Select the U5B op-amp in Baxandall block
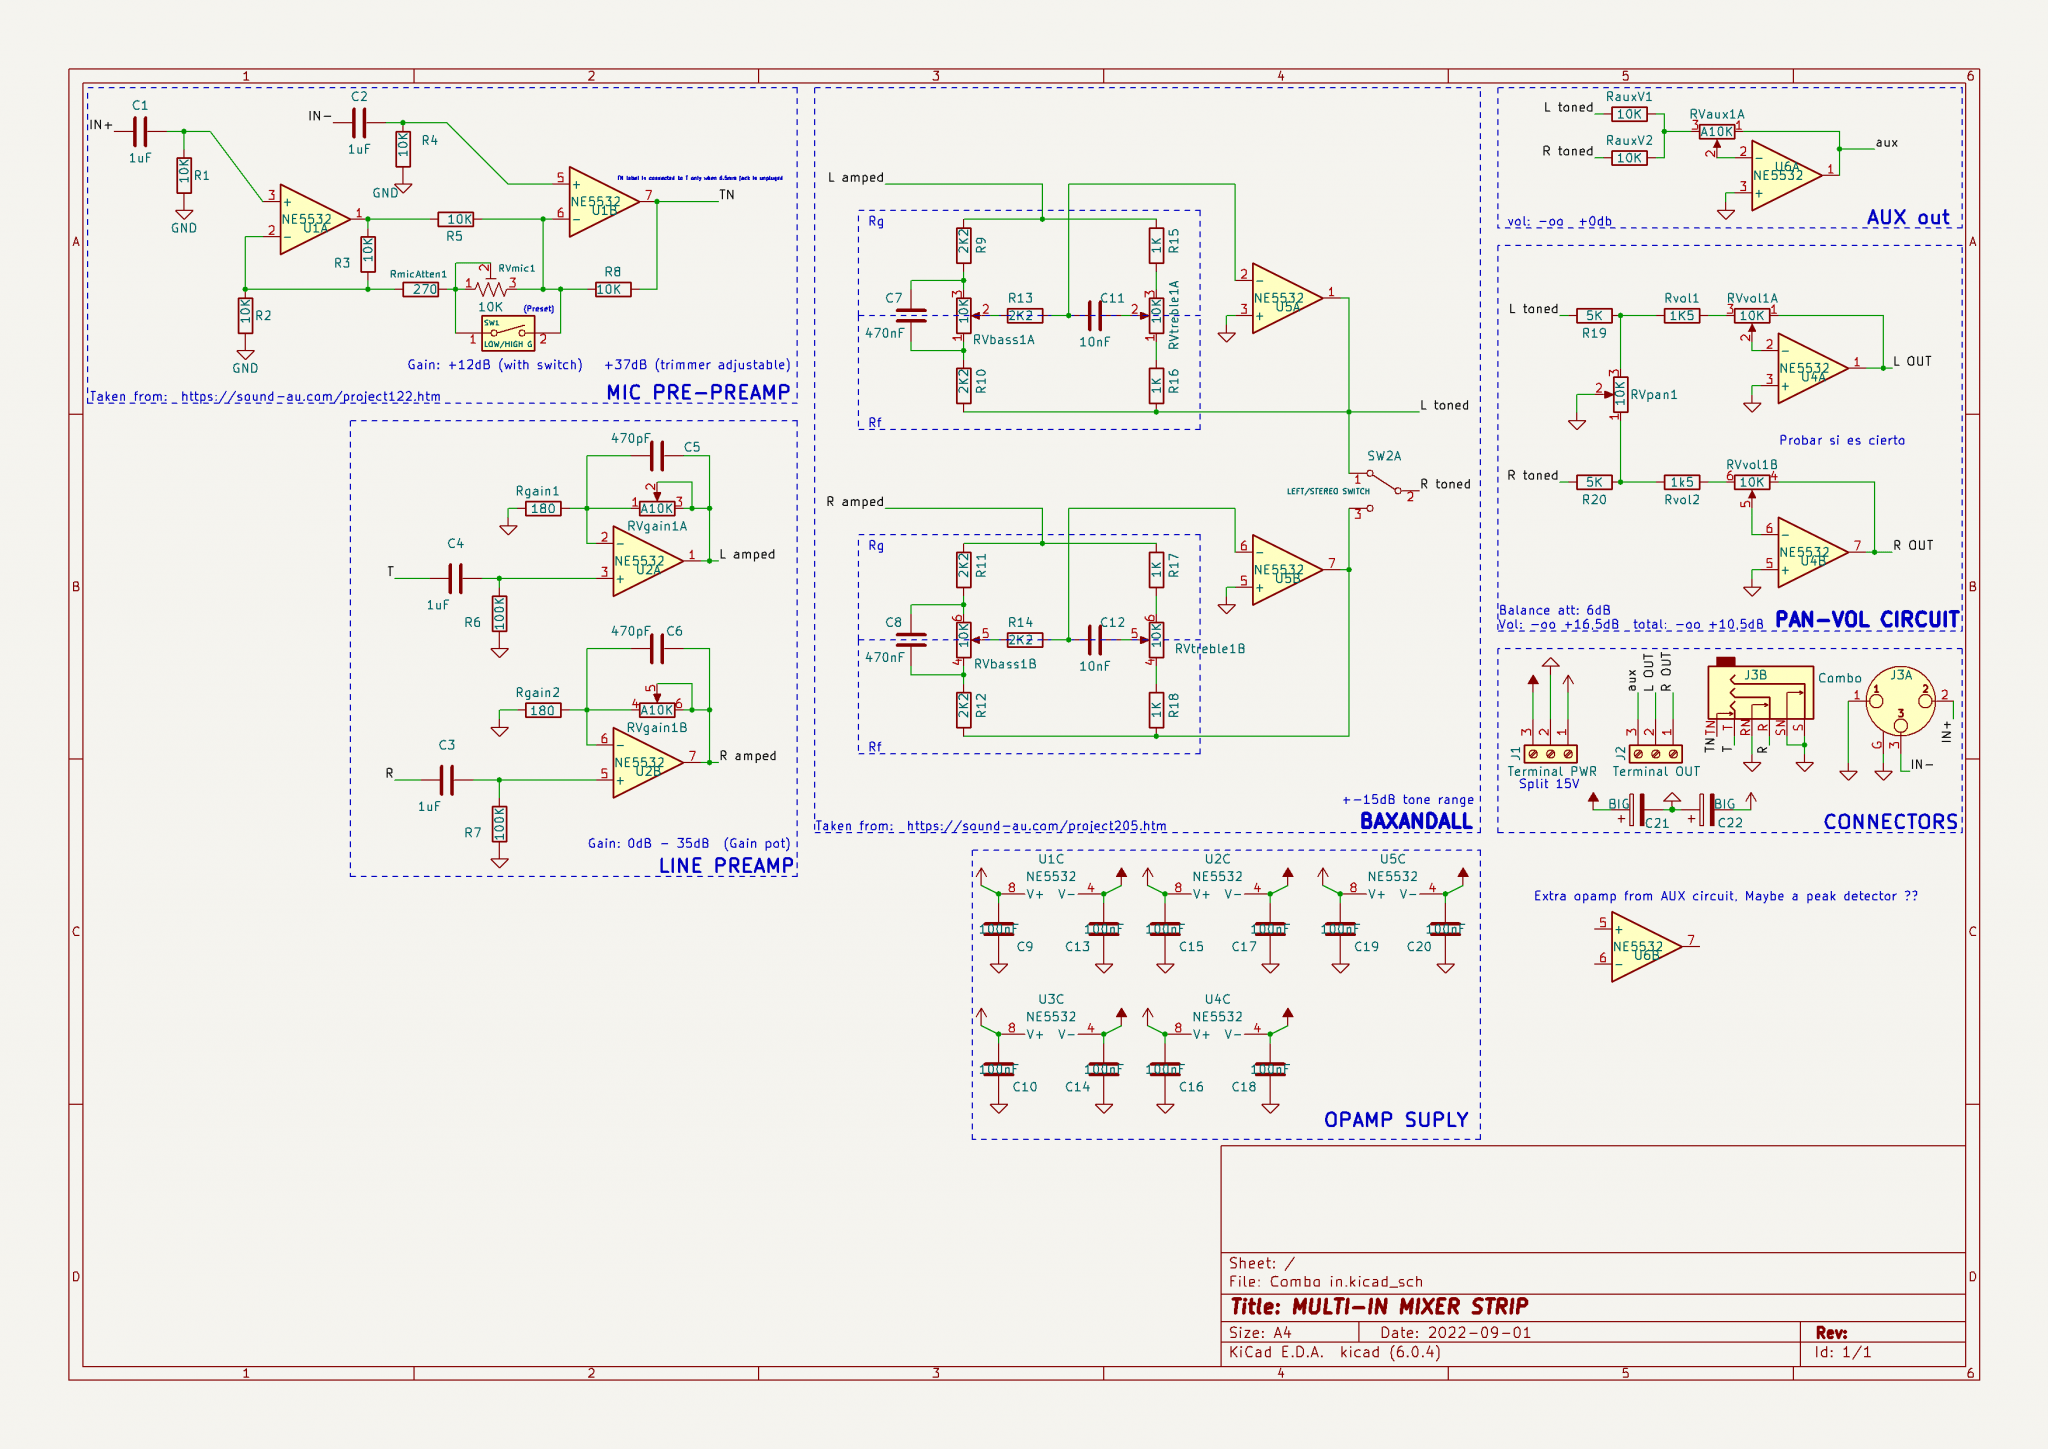Viewport: 2048px width, 1449px height. [x=1286, y=570]
